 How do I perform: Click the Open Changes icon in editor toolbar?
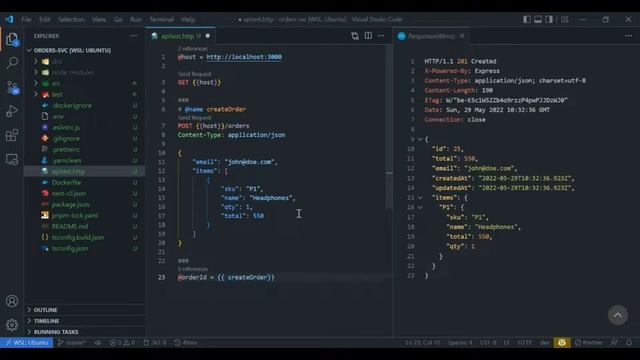point(355,36)
